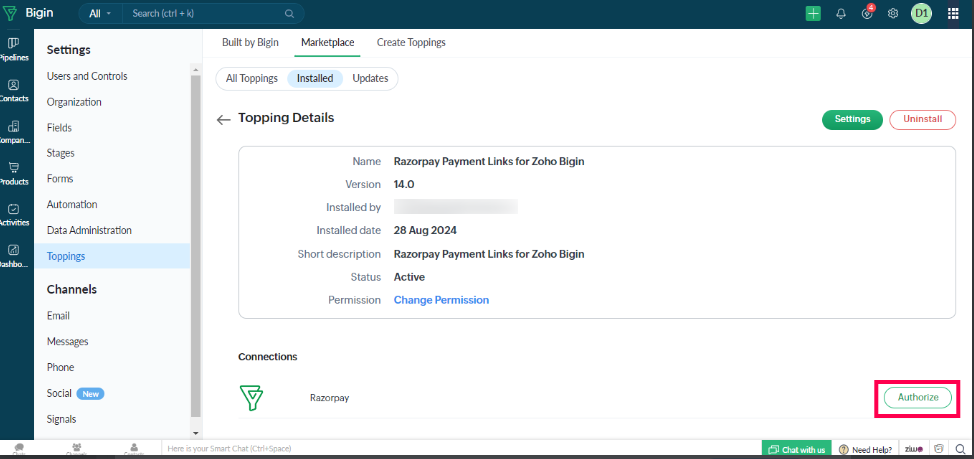The height and width of the screenshot is (459, 974).
Task: Select Toppings in settings sidebar
Action: [112, 256]
